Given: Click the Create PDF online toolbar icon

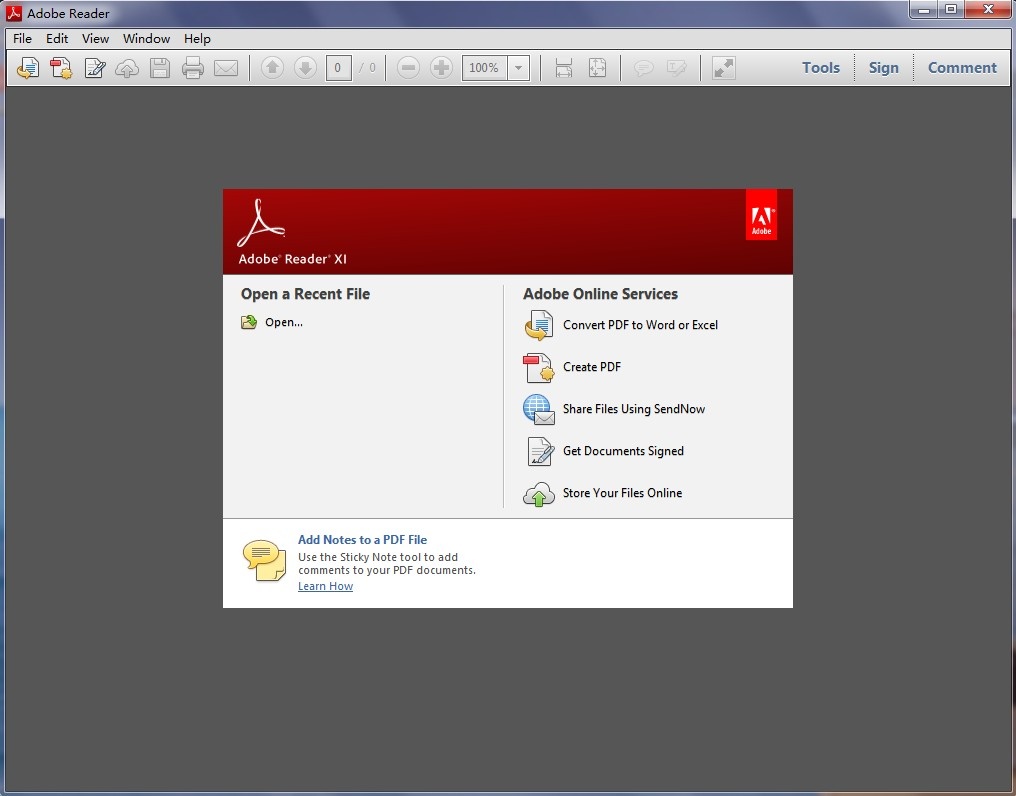Looking at the screenshot, I should [61, 68].
